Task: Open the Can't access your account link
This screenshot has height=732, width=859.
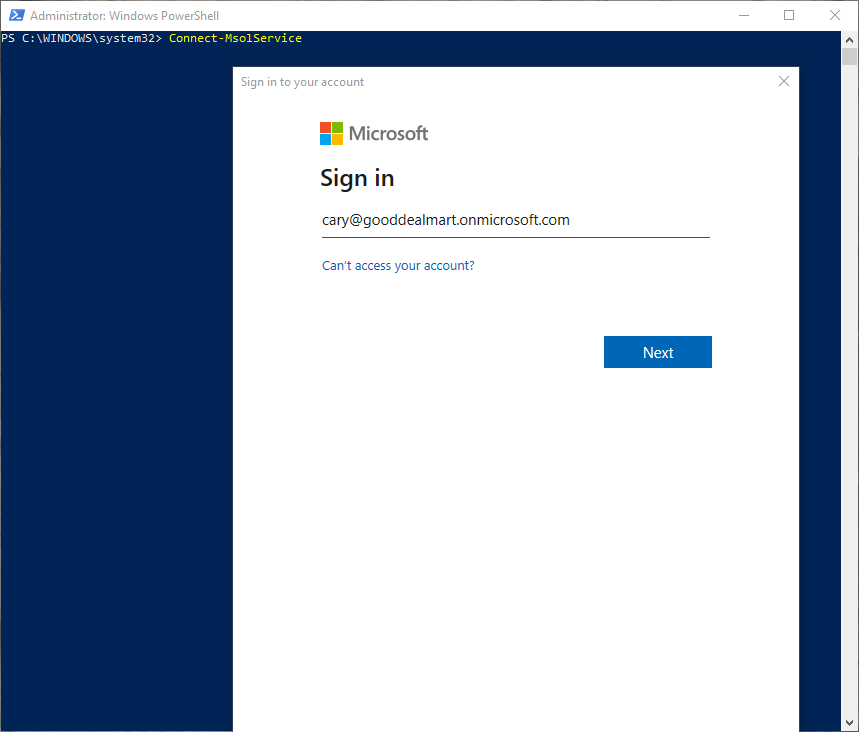Action: tap(398, 266)
